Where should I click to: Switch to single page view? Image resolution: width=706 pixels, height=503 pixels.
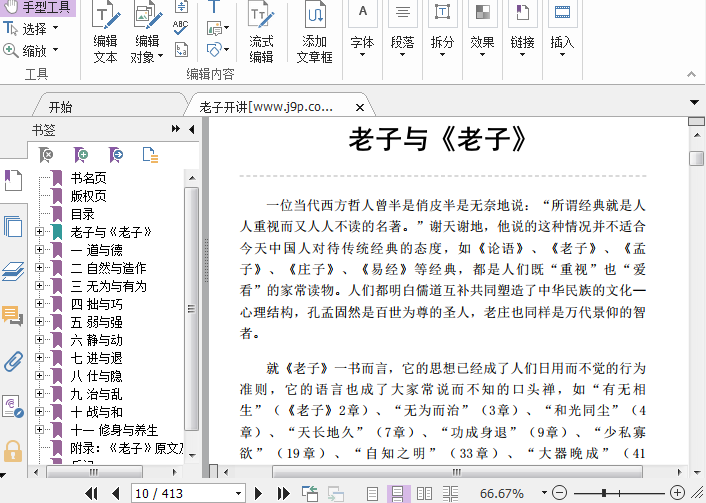372,494
